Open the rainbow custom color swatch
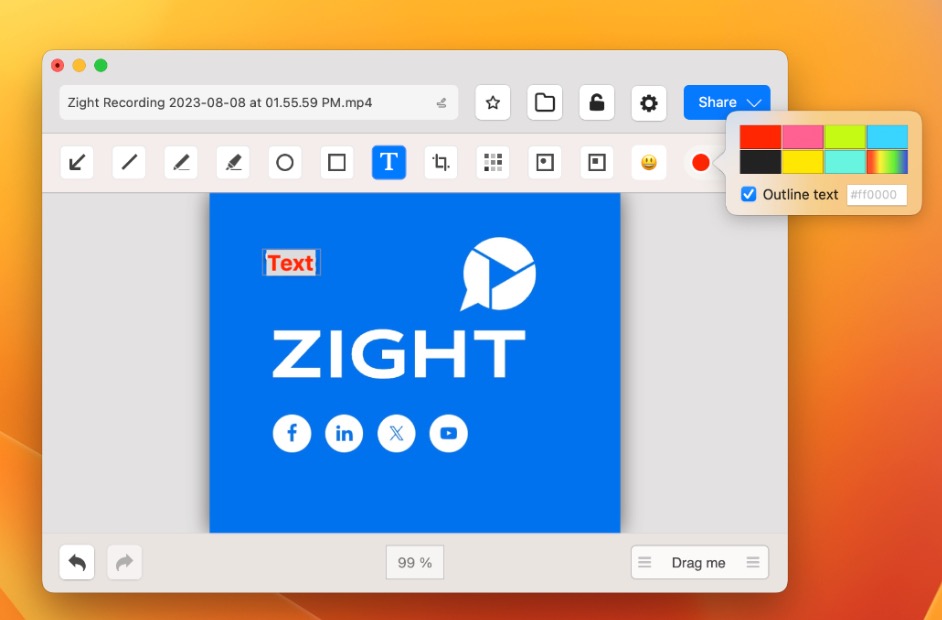This screenshot has width=942, height=620. coord(887,162)
